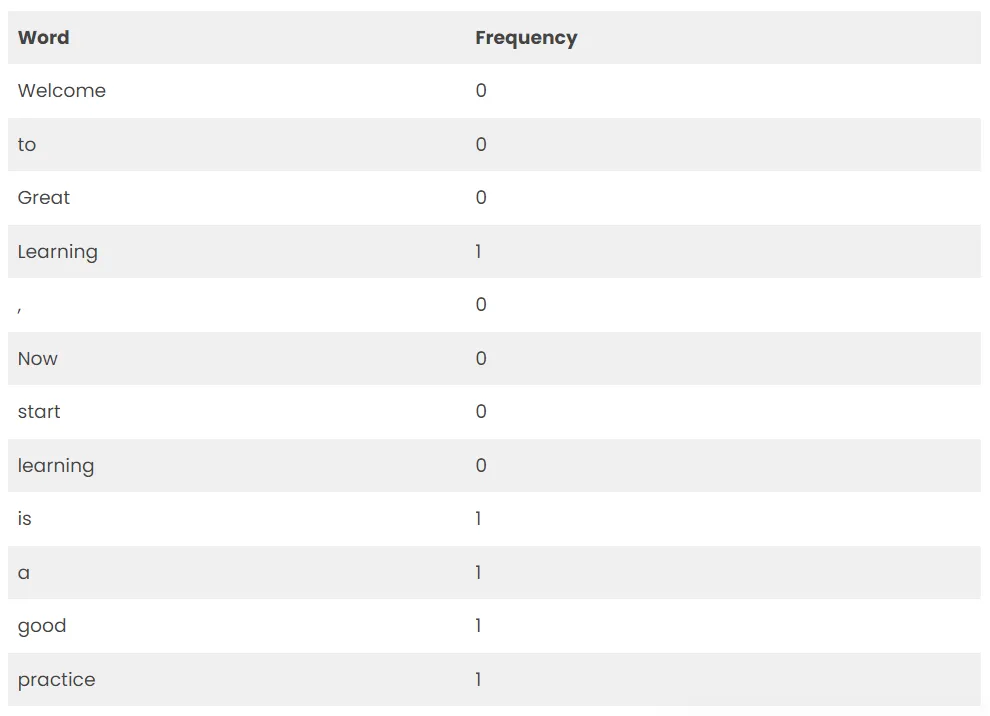Click the word 'to' in the table
This screenshot has height=716, width=990.
pos(27,145)
